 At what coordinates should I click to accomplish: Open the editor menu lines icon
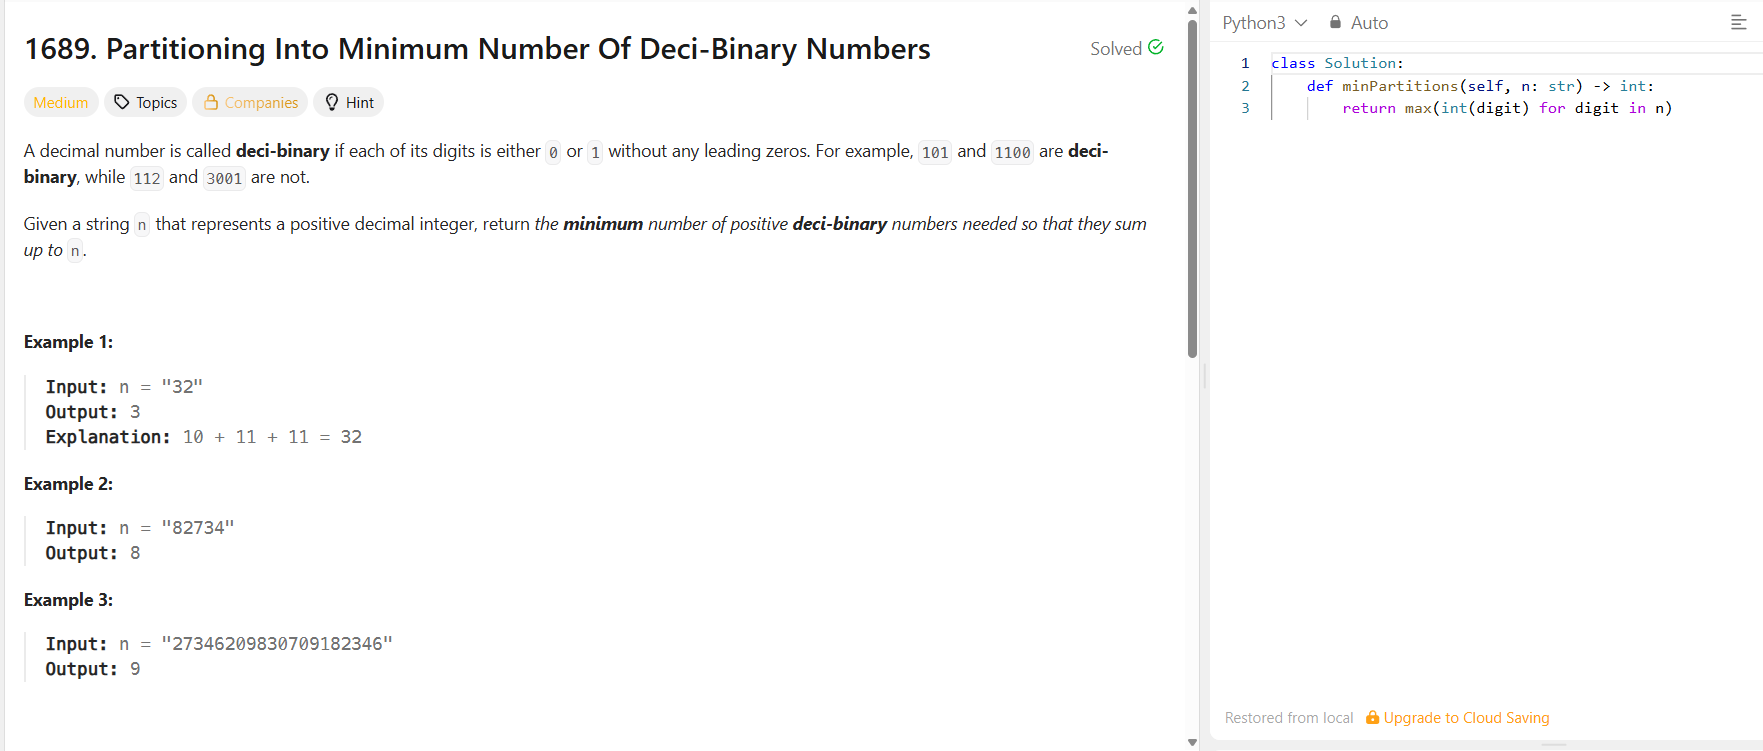pos(1739,22)
